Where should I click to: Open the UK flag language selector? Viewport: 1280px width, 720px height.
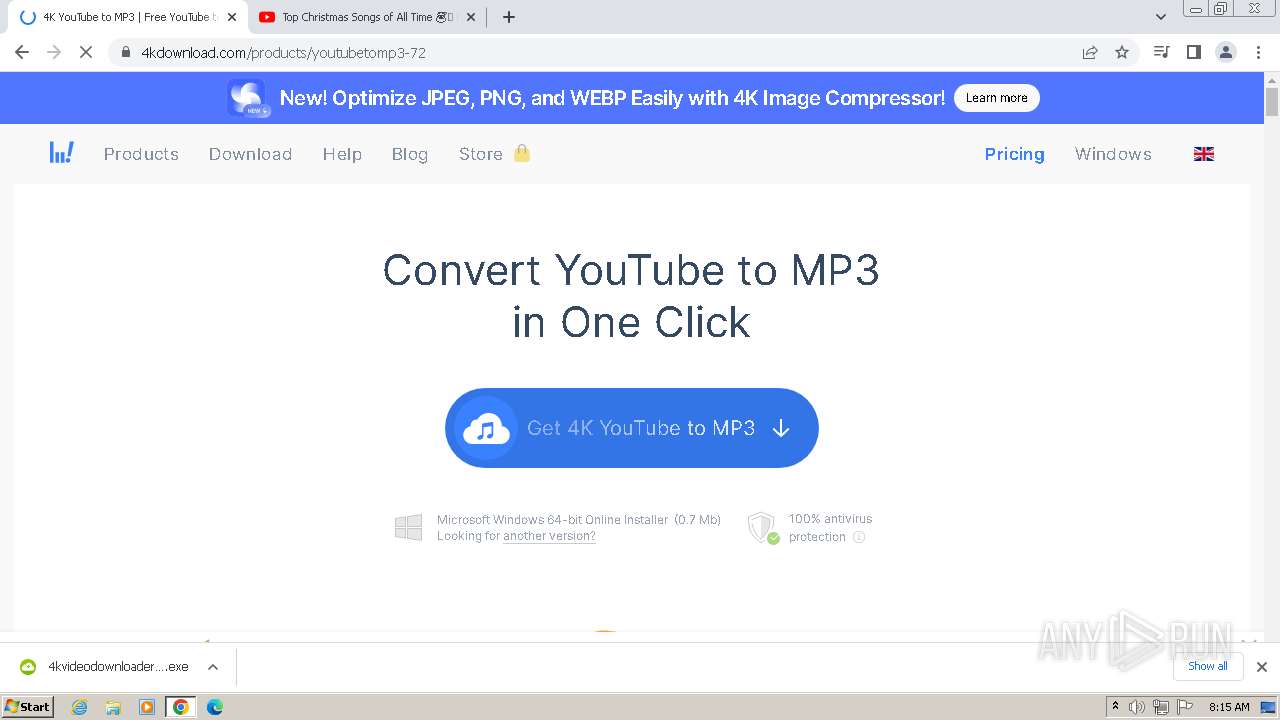pyautogui.click(x=1204, y=154)
